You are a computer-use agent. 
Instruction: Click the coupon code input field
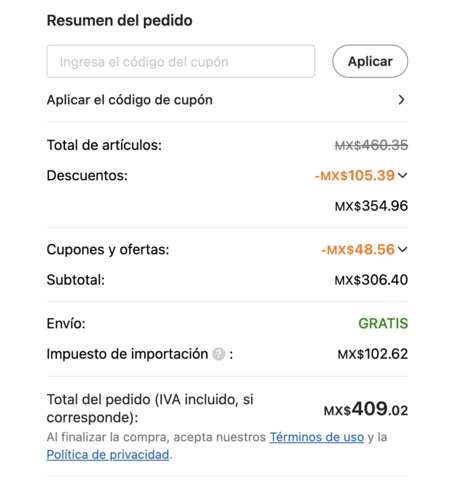pyautogui.click(x=181, y=61)
